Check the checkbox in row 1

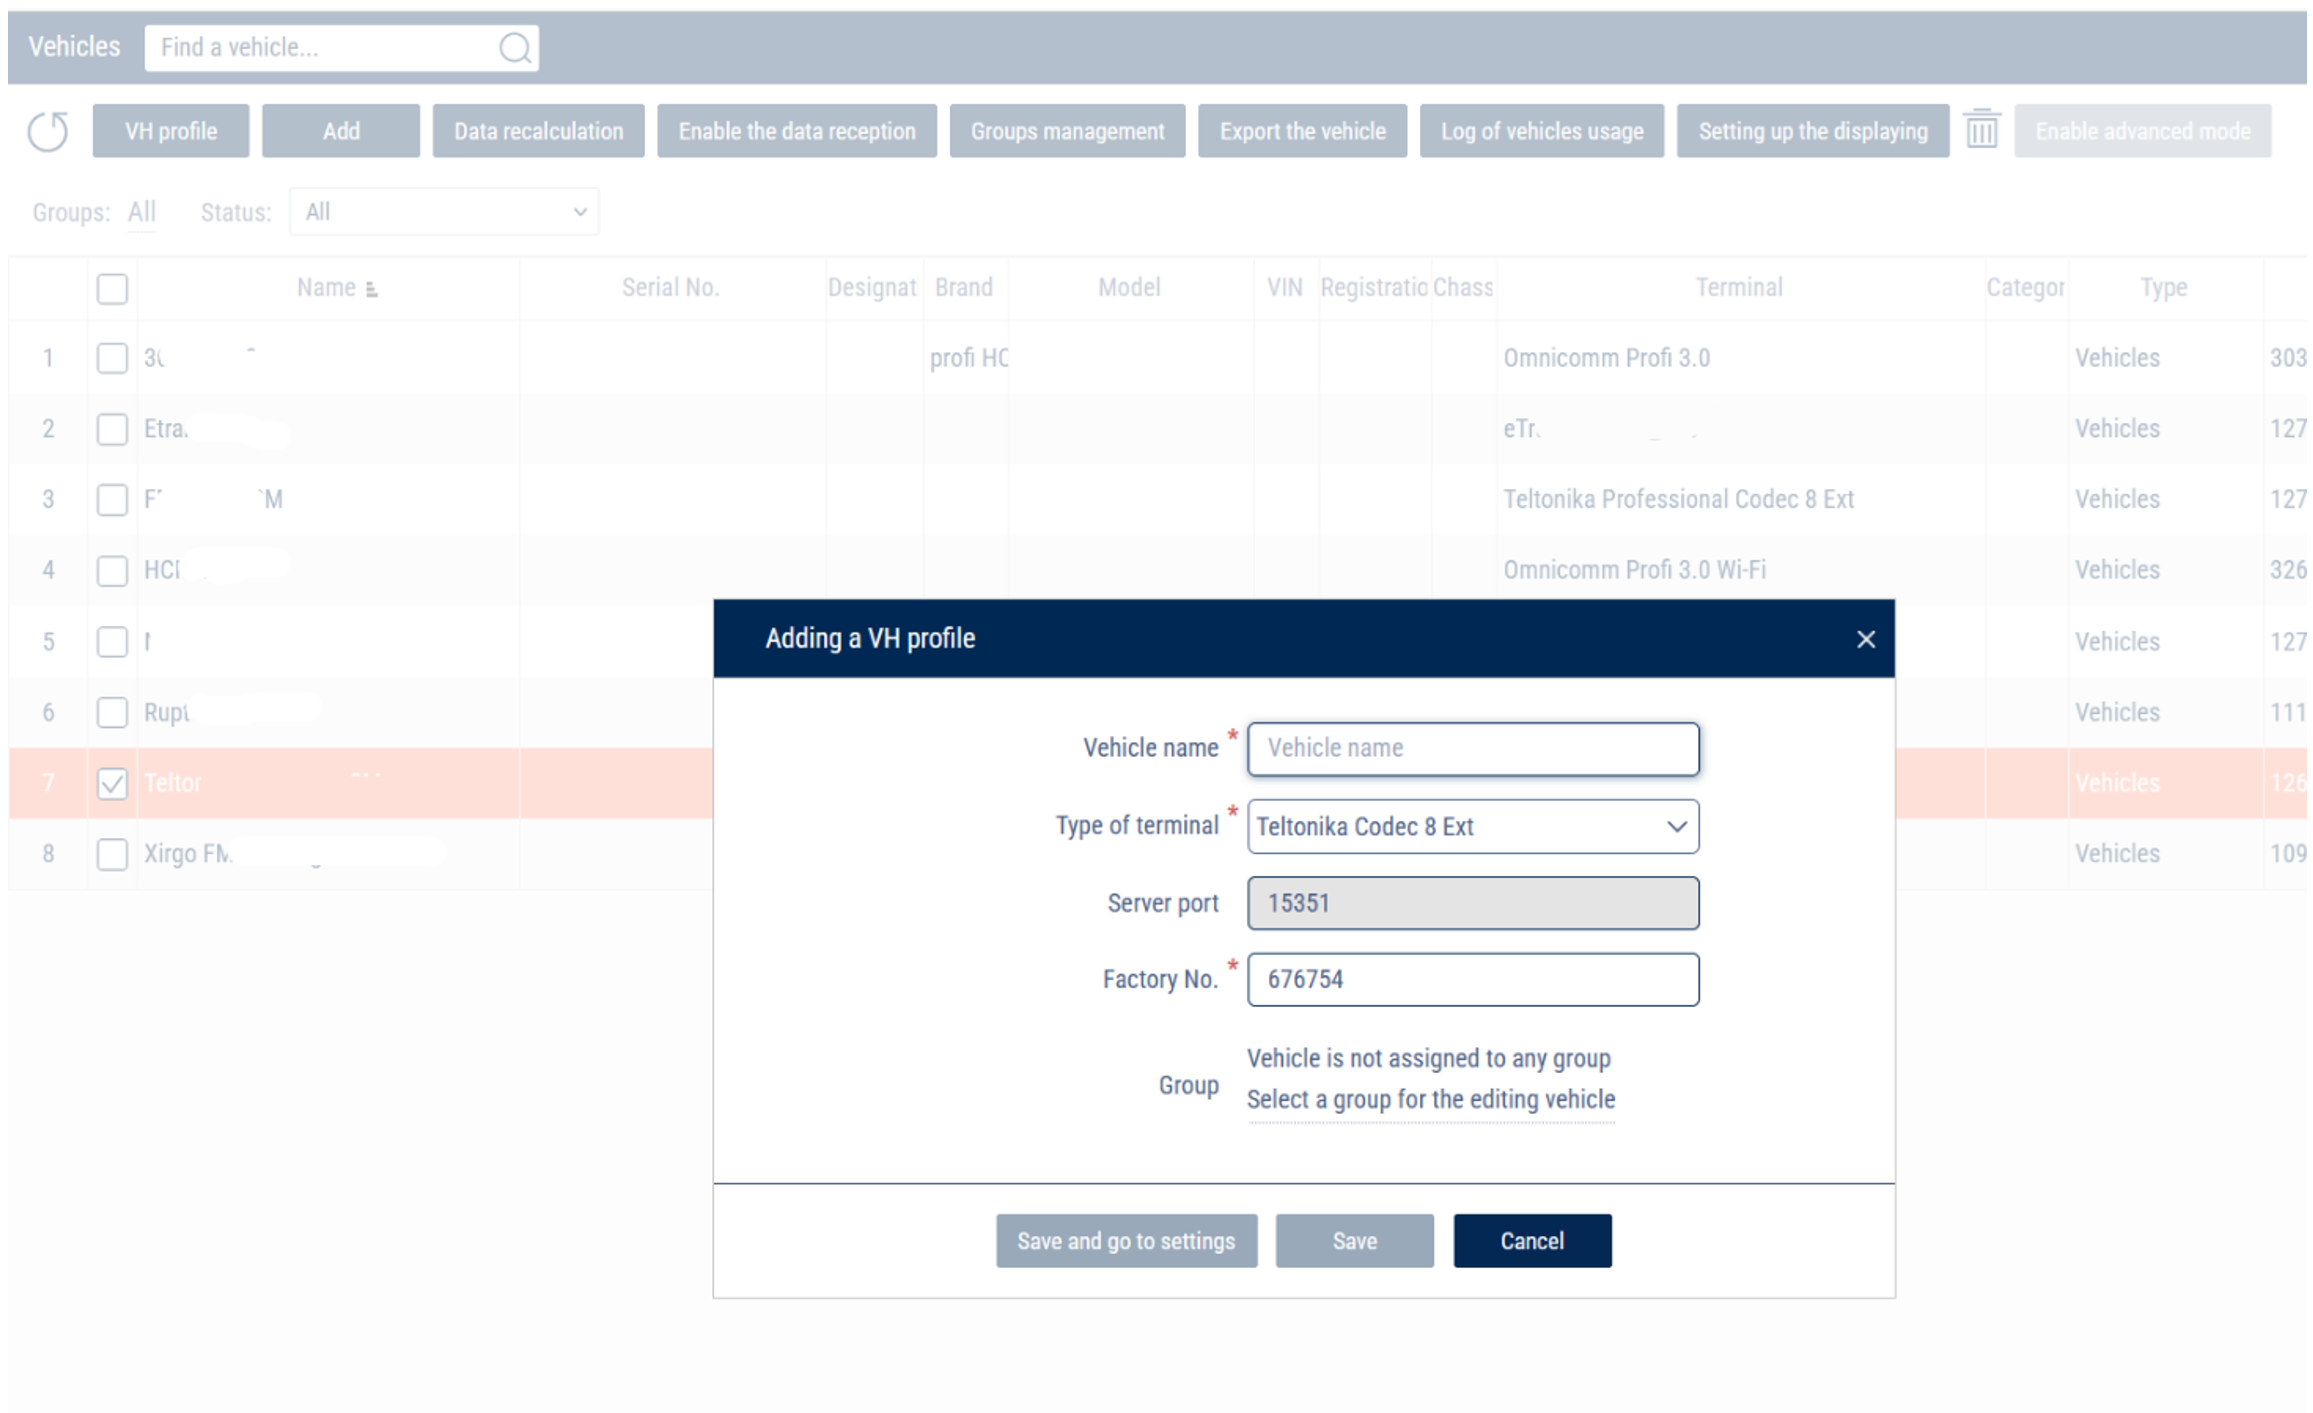click(112, 358)
